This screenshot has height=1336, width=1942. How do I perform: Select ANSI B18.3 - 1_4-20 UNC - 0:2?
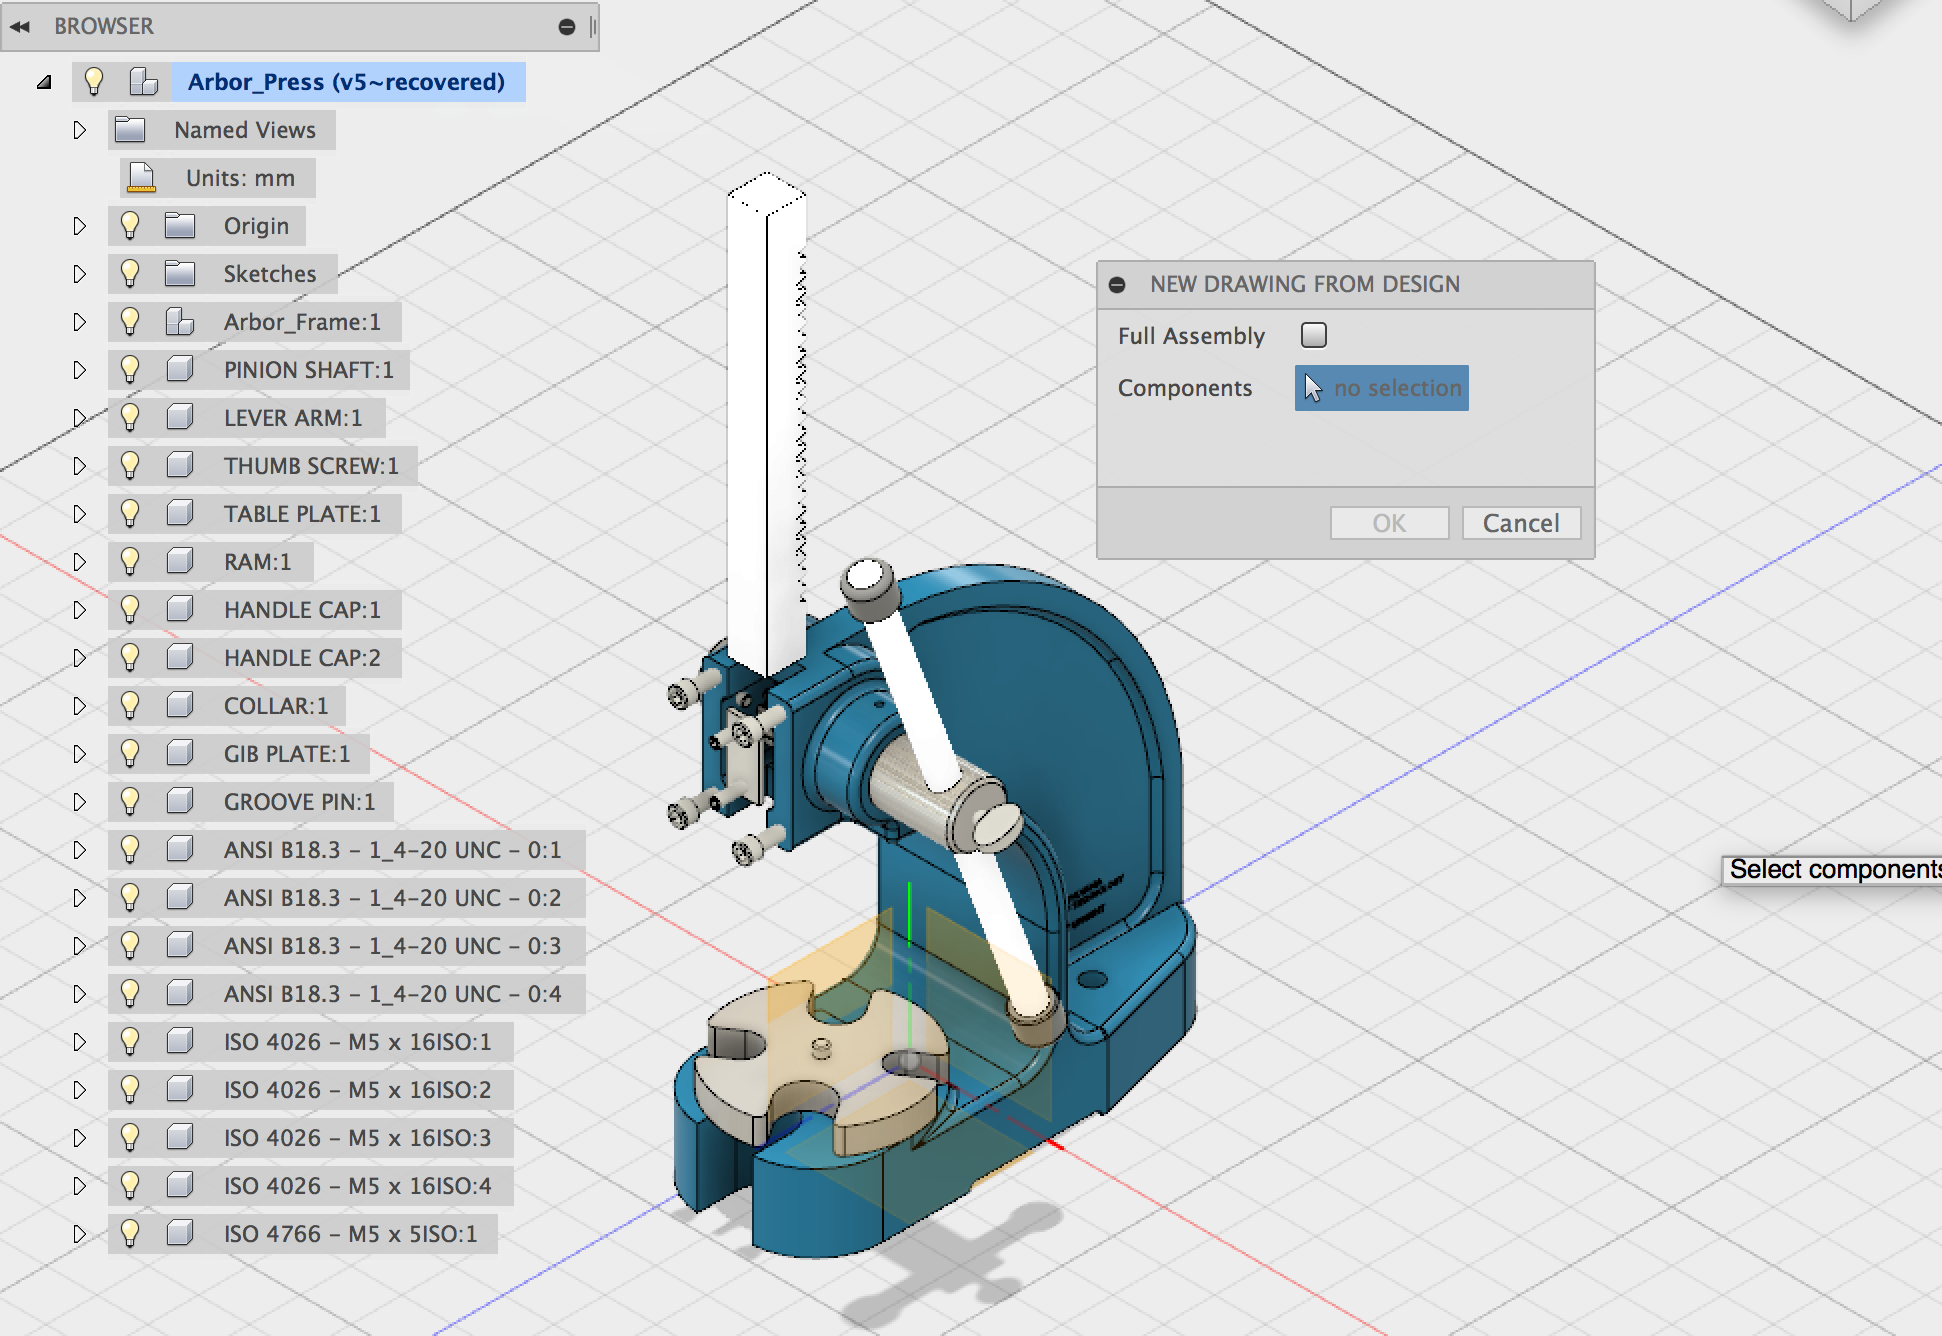(x=392, y=898)
